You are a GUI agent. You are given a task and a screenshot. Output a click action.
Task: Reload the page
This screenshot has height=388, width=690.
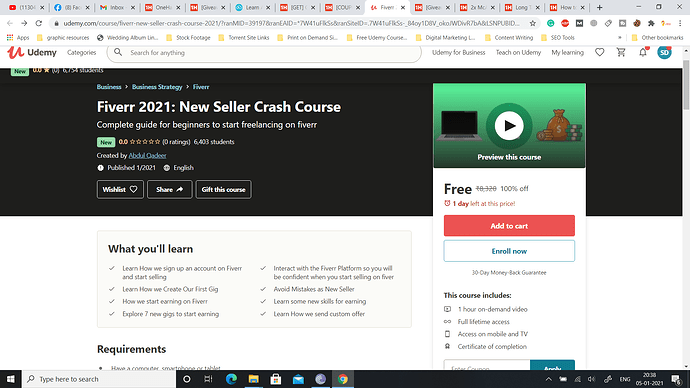39,23
